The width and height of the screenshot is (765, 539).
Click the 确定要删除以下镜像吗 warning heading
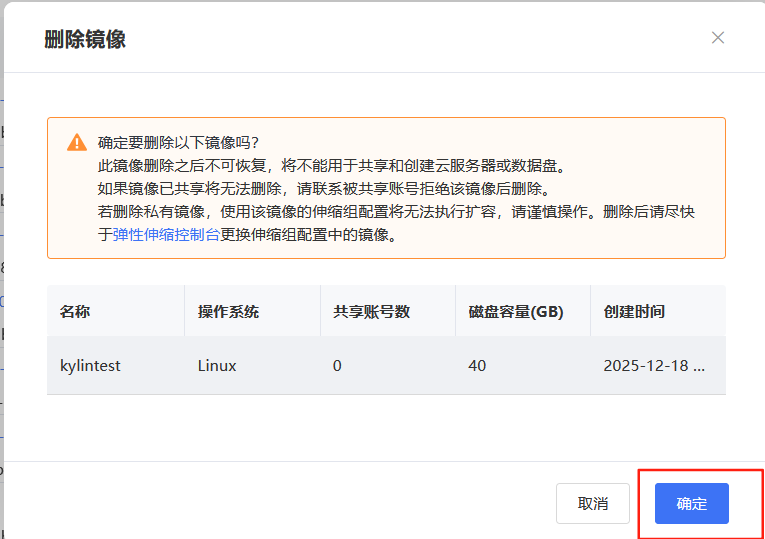click(178, 142)
